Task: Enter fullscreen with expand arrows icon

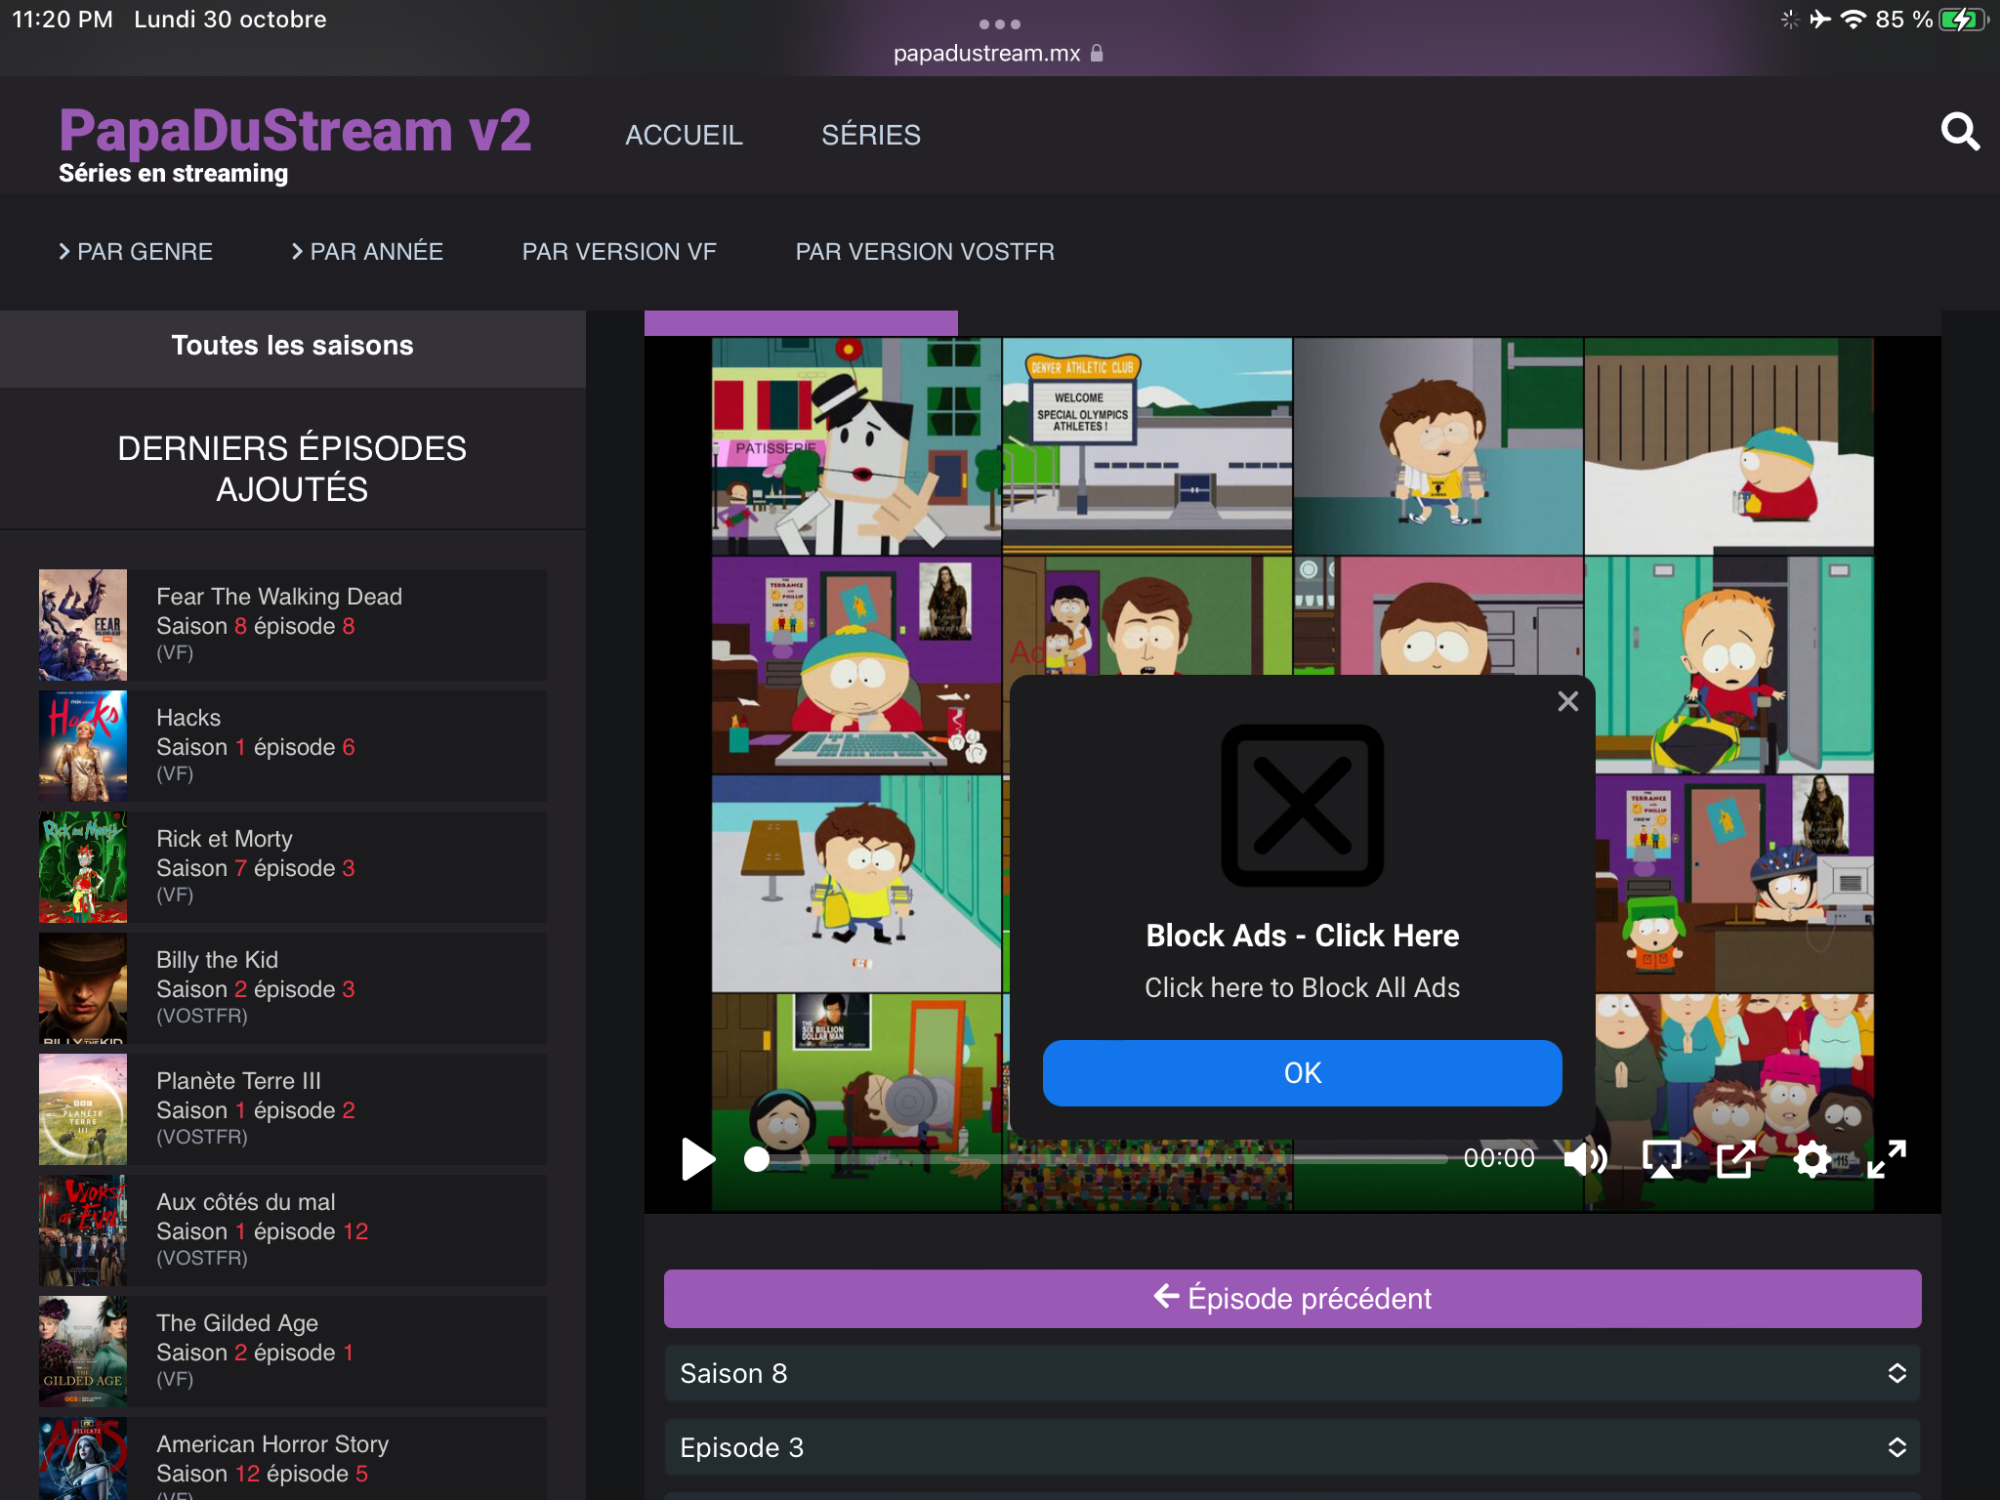Action: tap(1886, 1159)
